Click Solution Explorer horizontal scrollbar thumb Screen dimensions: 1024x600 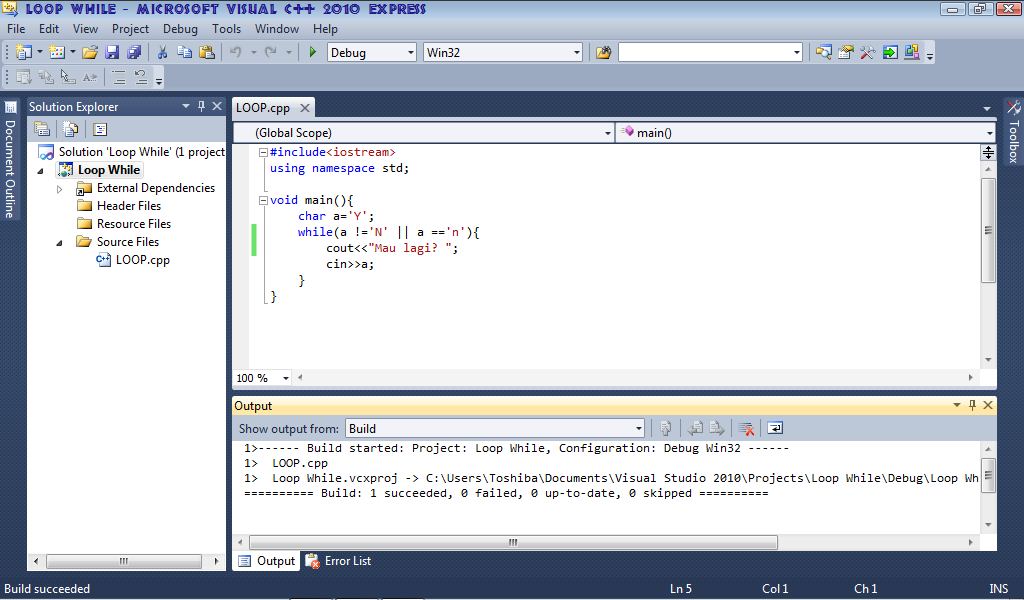pyautogui.click(x=123, y=561)
